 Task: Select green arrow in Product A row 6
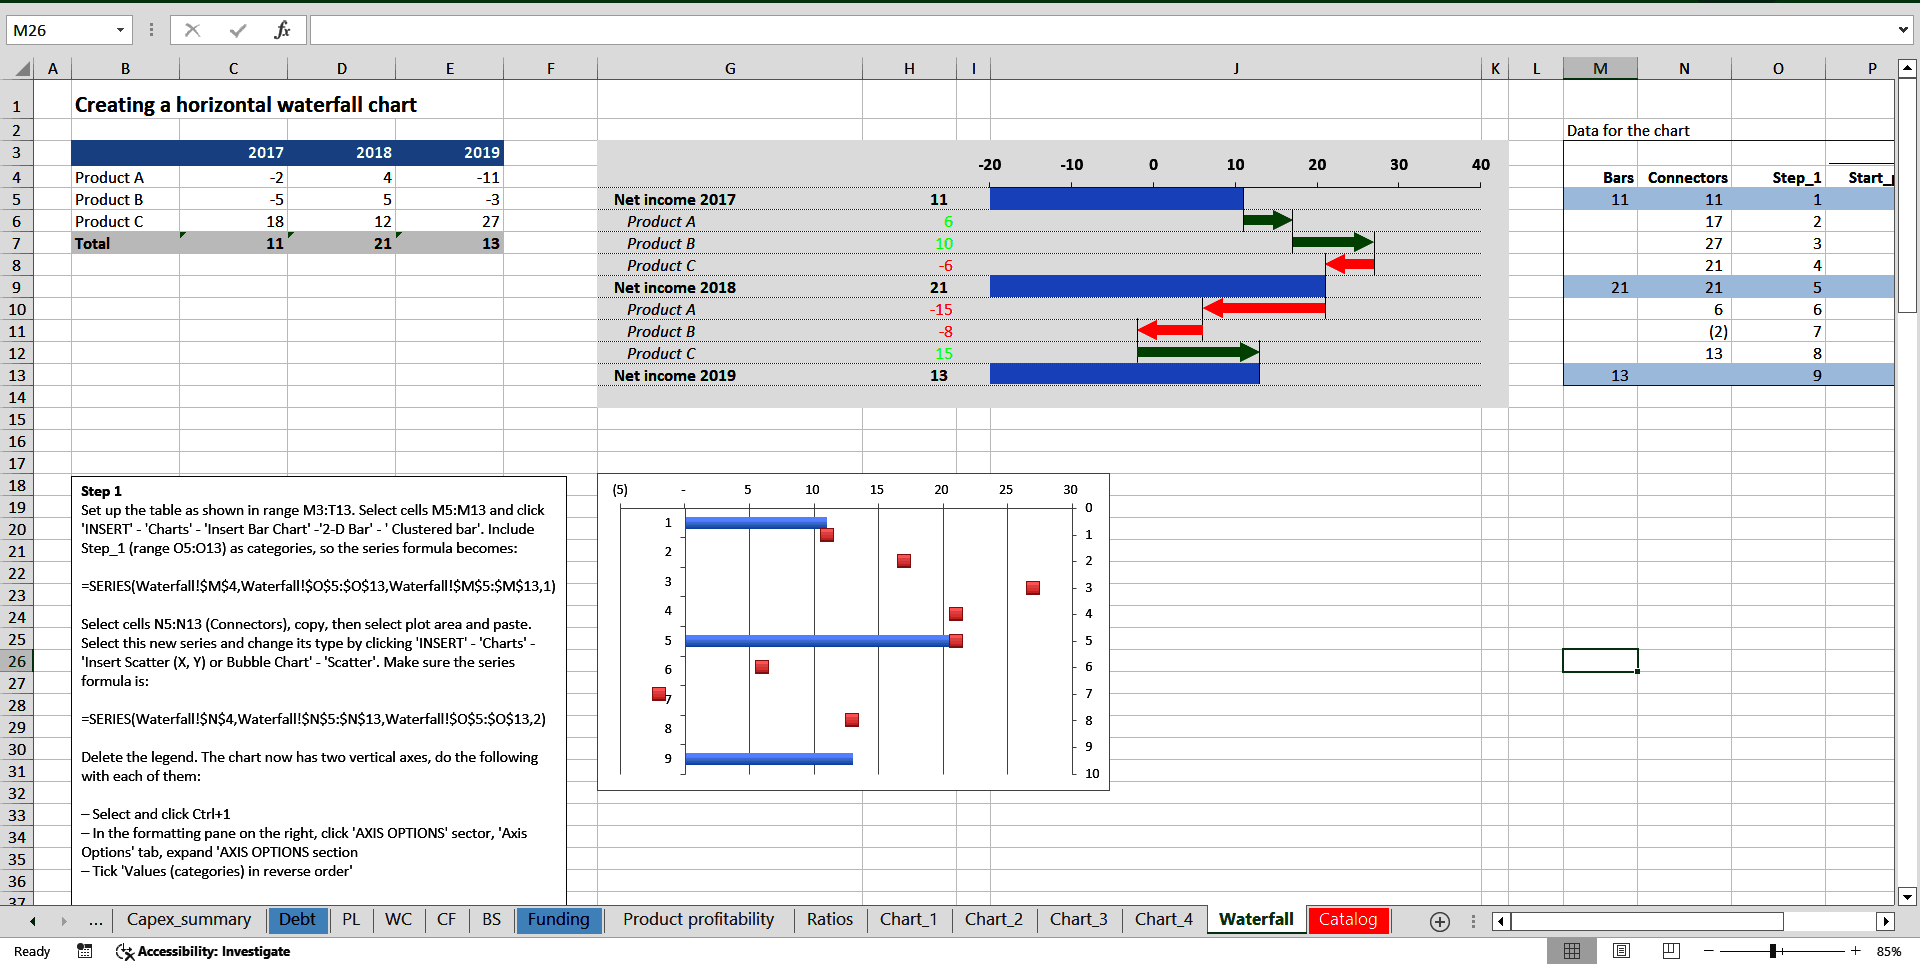(1268, 220)
